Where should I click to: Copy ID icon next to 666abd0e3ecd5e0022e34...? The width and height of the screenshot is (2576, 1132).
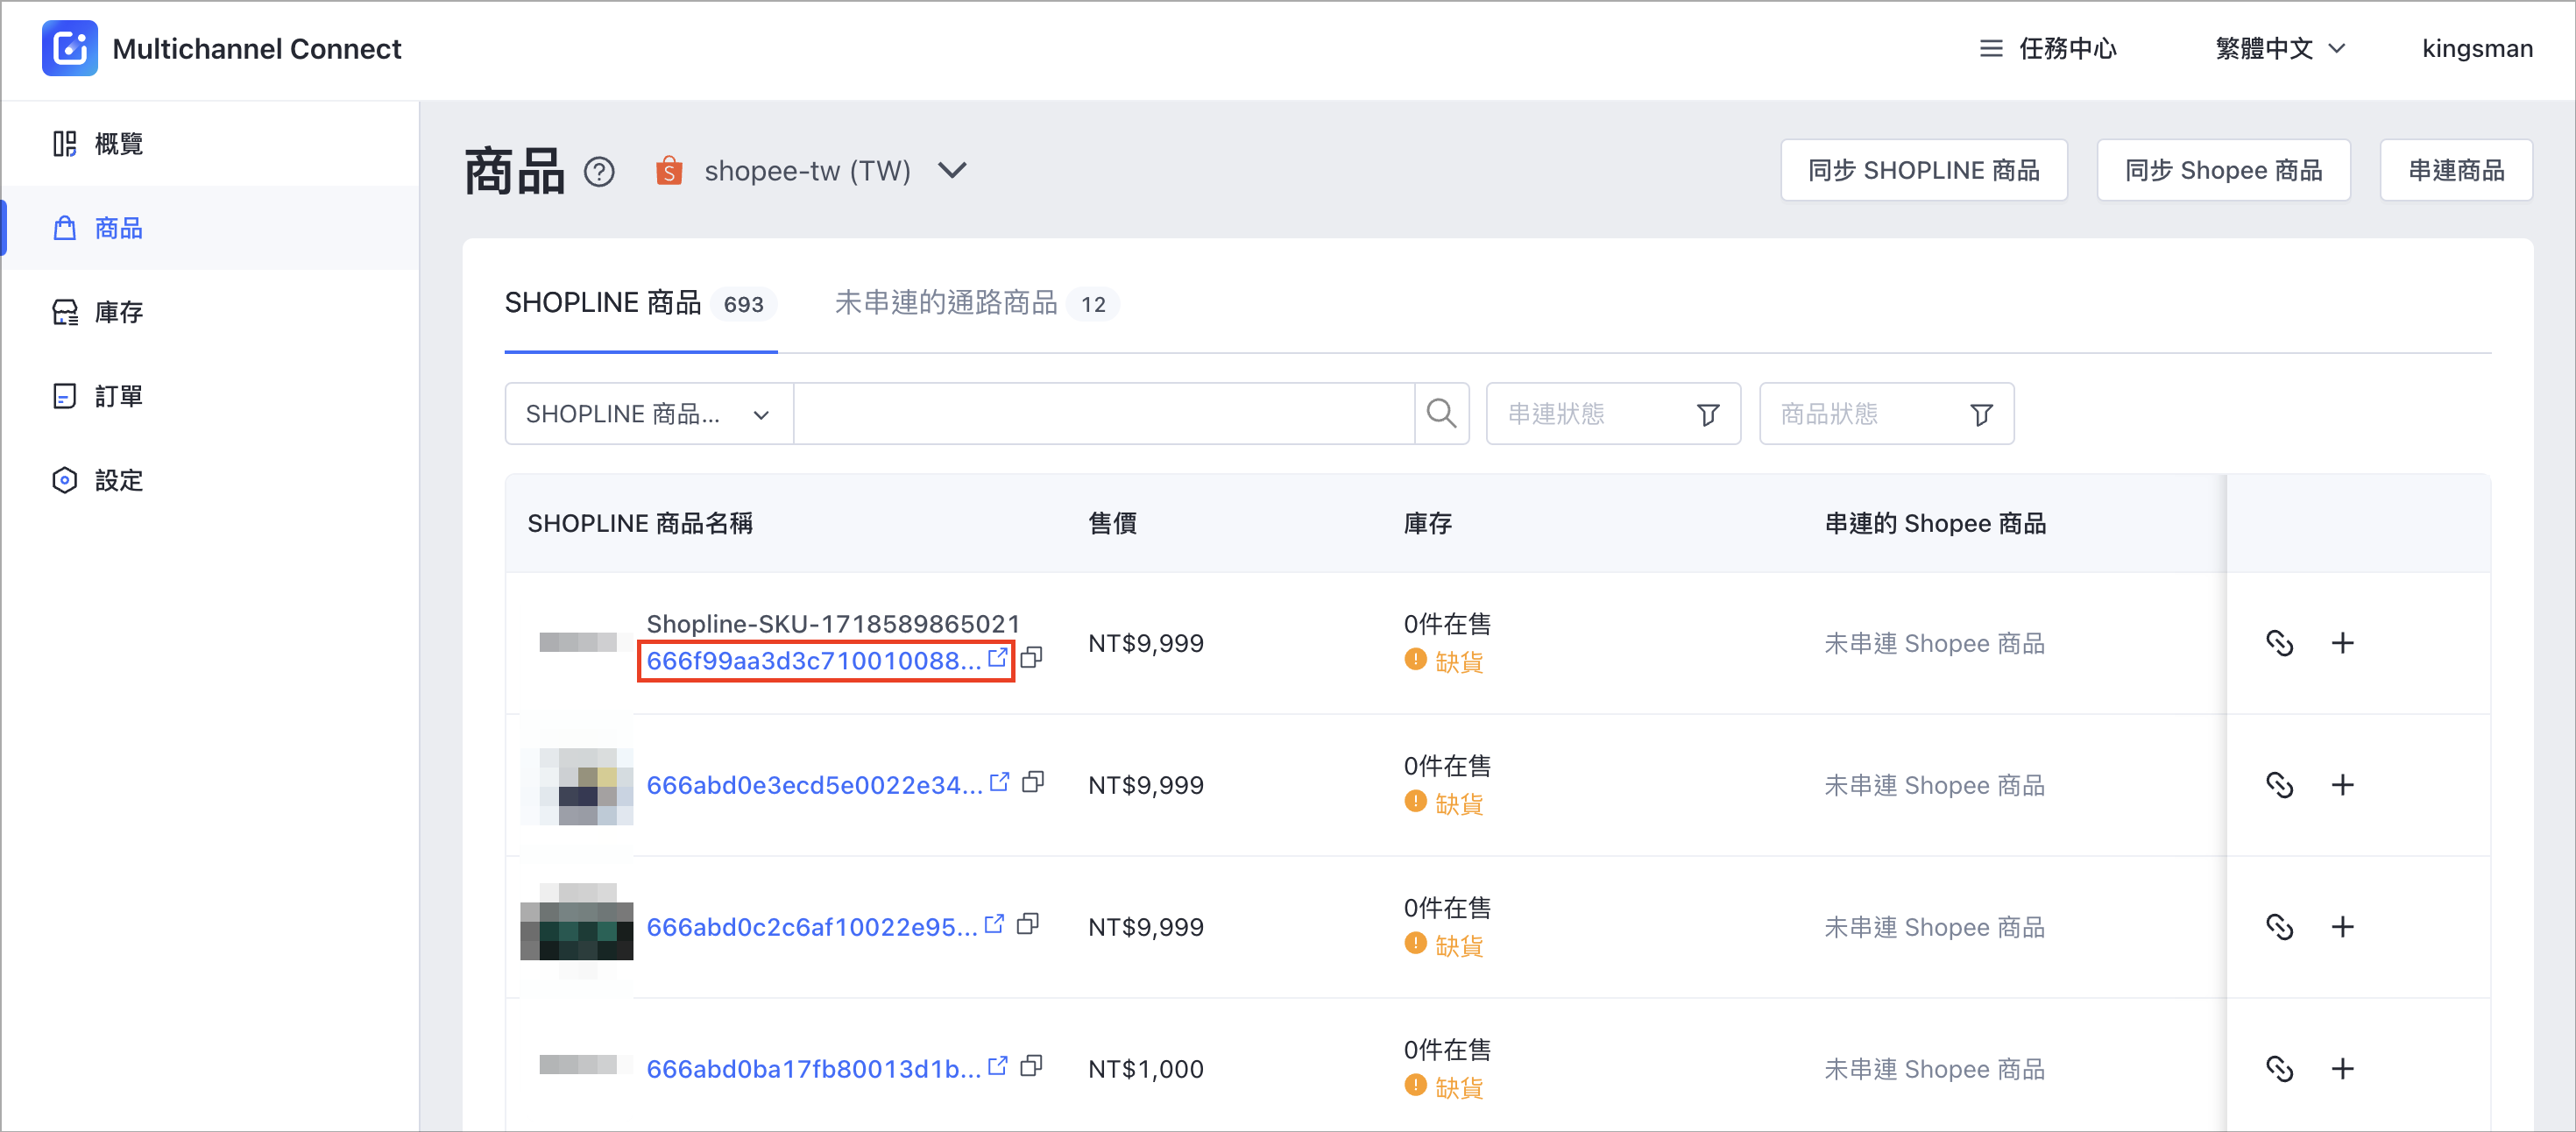click(x=1033, y=782)
